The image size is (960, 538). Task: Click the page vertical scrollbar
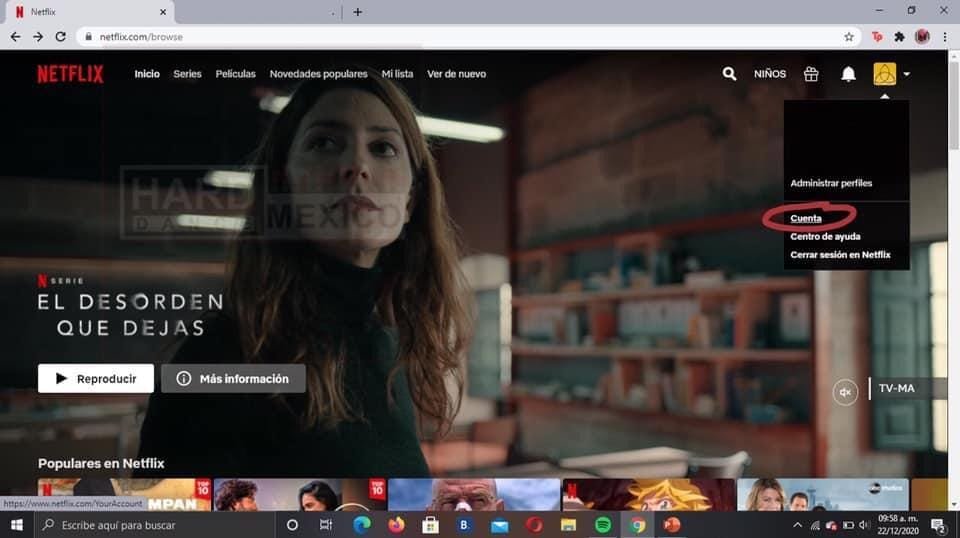point(954,104)
